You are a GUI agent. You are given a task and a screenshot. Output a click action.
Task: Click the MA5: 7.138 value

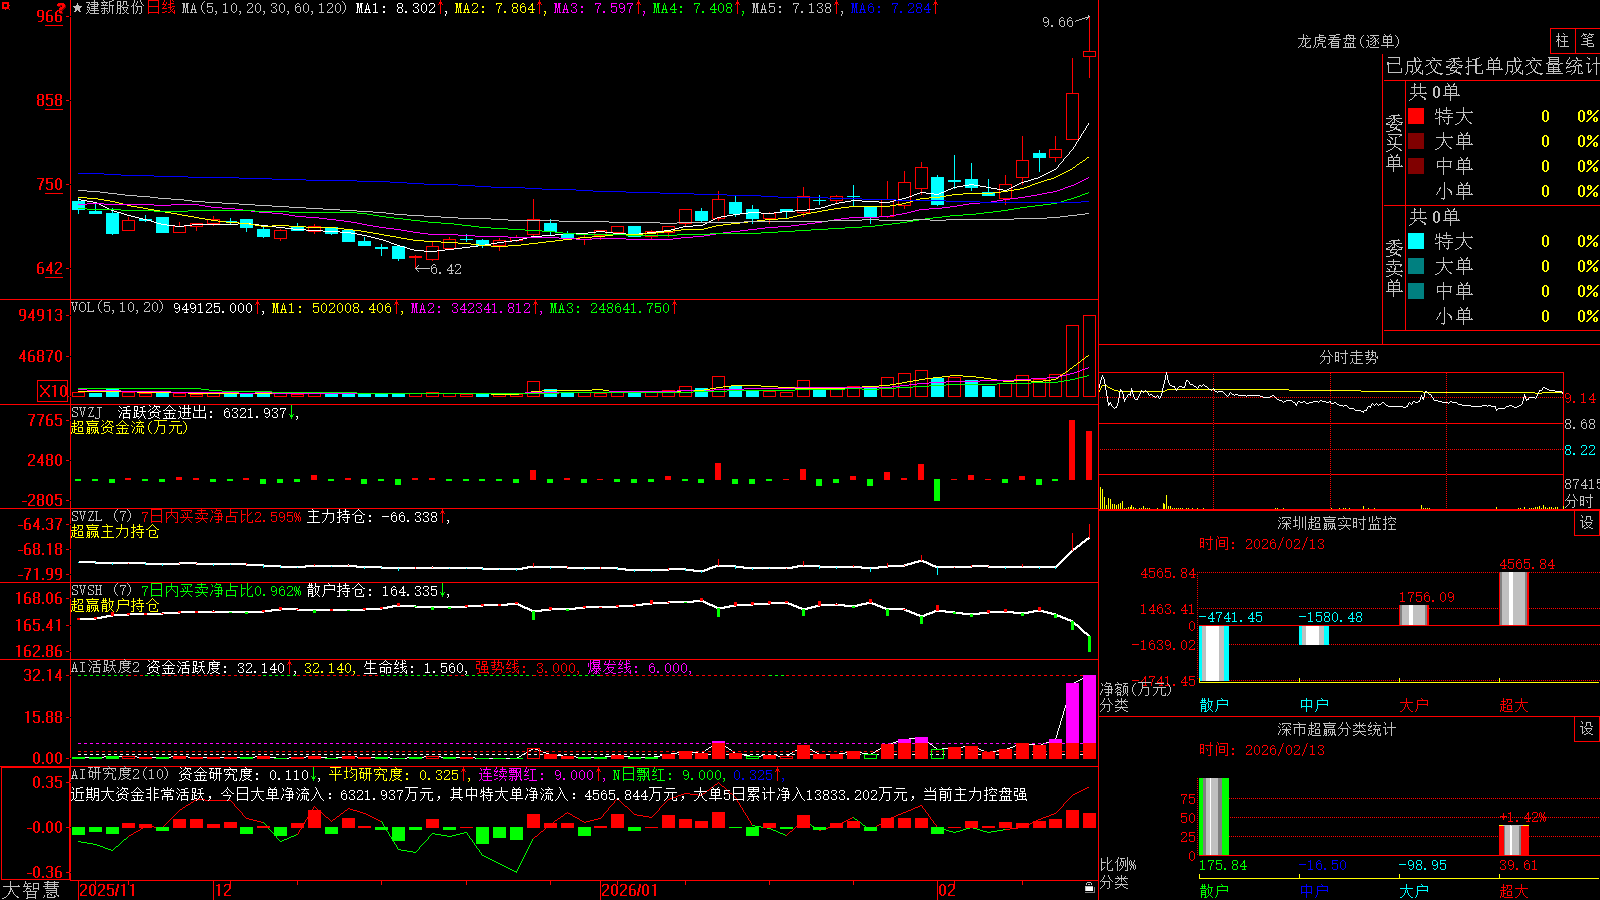click(796, 8)
